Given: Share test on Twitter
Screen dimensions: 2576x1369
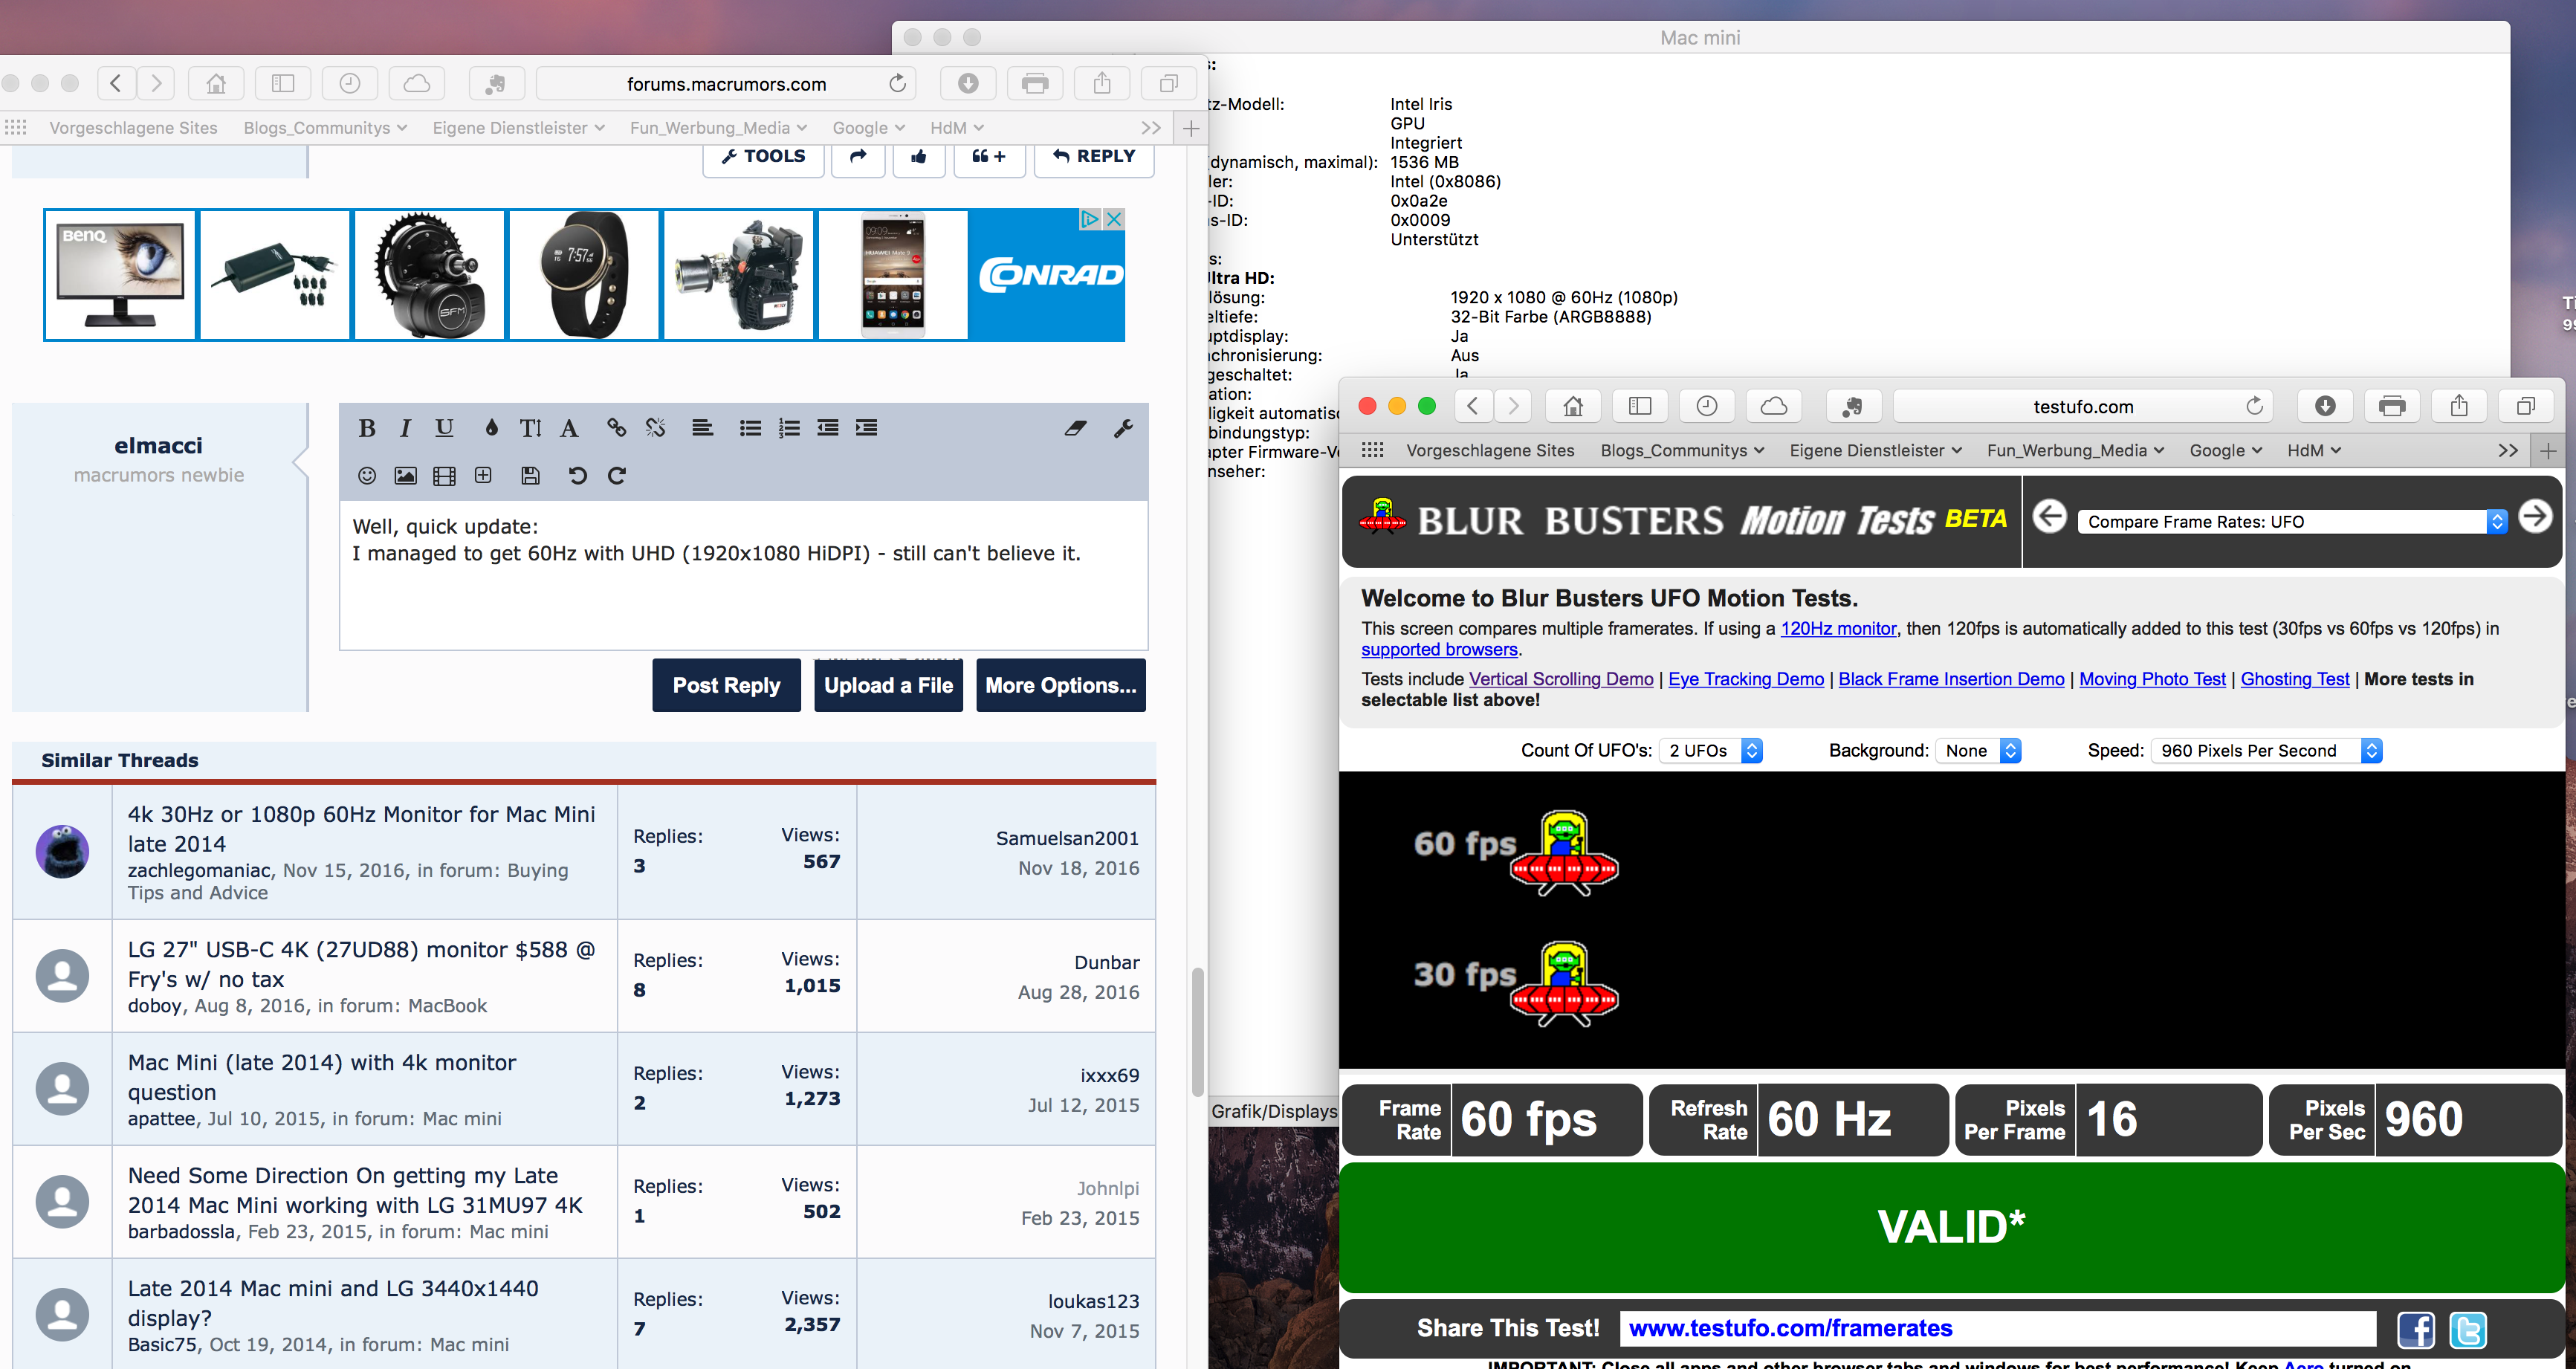Looking at the screenshot, I should pos(2467,1329).
